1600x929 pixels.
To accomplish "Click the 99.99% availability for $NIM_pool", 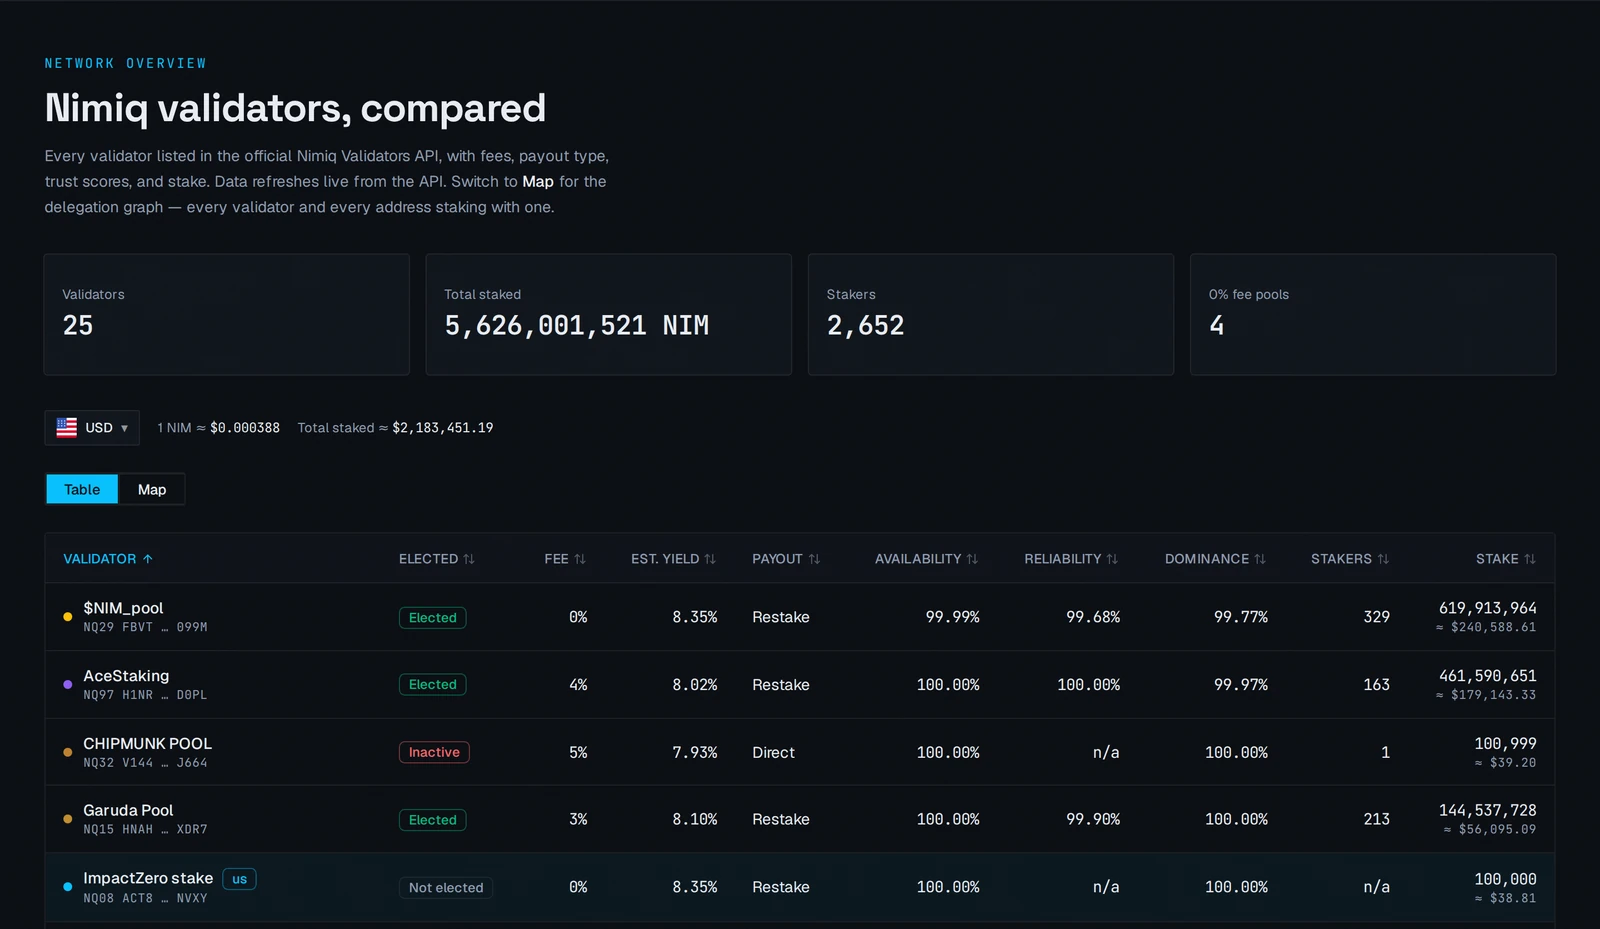I will (x=952, y=617).
